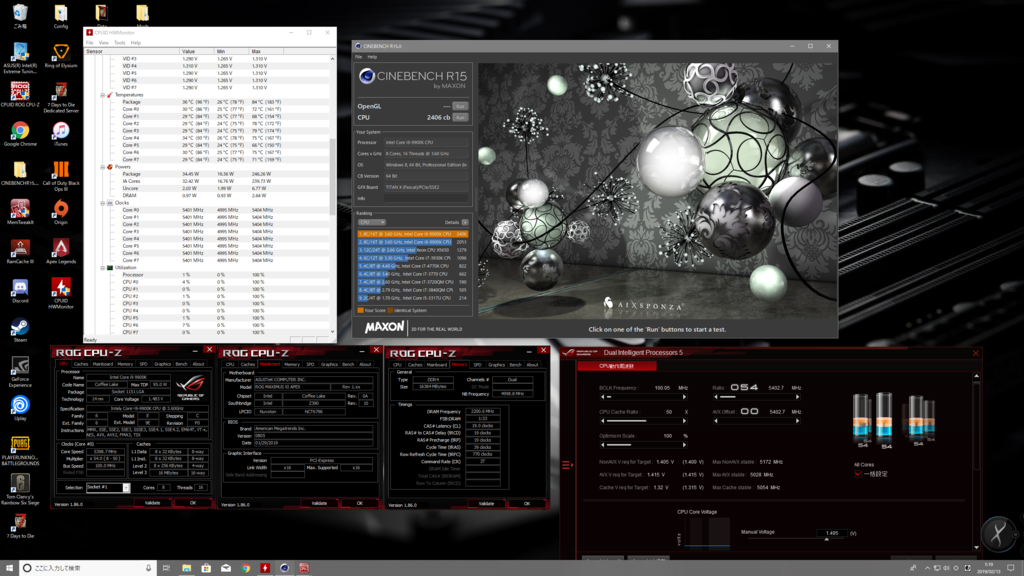The image size is (1024, 576).
Task: Click the Manual Voltage slider handle
Action: [x=826, y=539]
